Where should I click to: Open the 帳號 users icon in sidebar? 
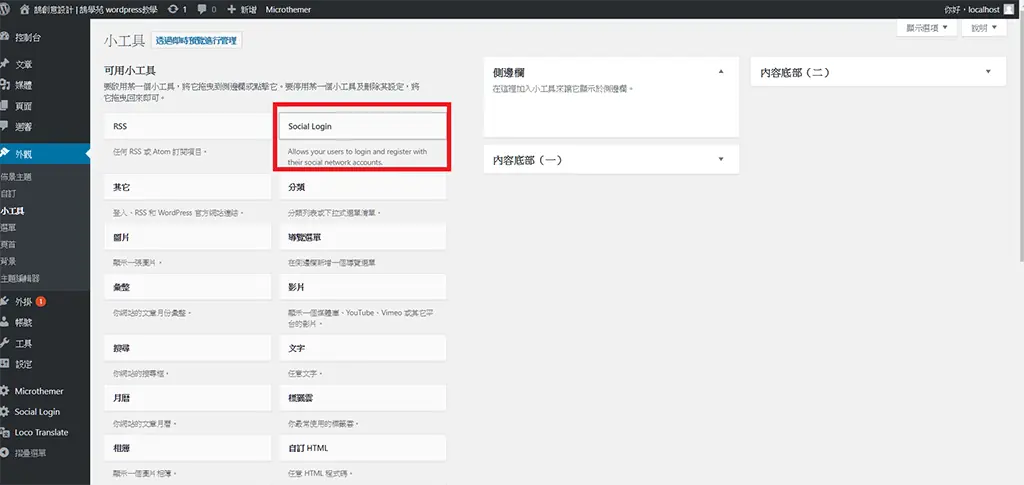click(x=5, y=322)
